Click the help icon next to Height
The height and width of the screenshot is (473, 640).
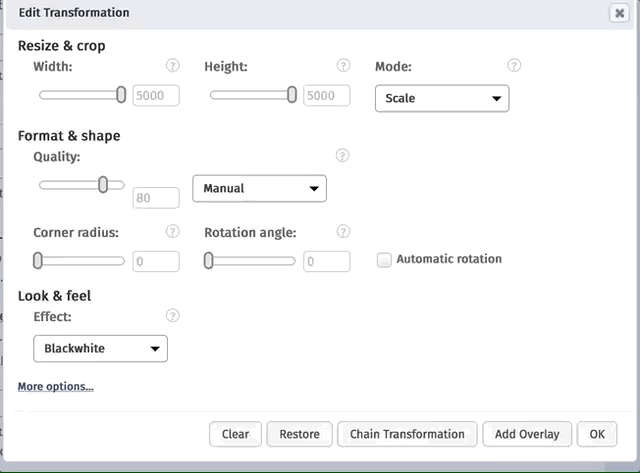click(x=343, y=66)
